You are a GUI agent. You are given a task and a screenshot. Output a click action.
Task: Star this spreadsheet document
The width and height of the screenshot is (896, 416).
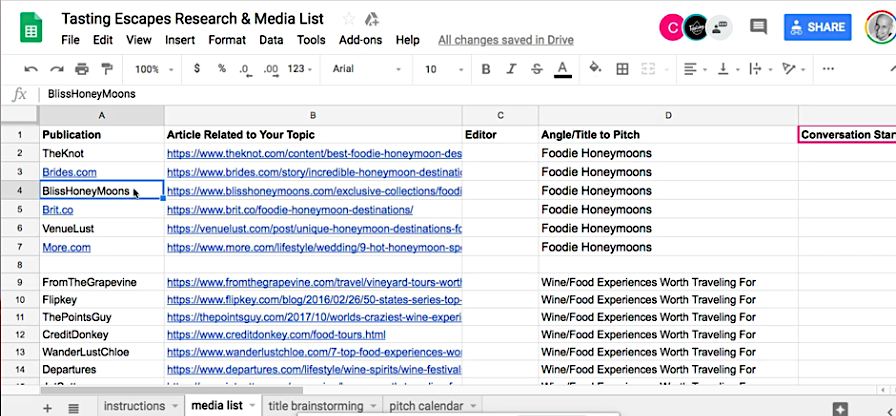click(348, 19)
